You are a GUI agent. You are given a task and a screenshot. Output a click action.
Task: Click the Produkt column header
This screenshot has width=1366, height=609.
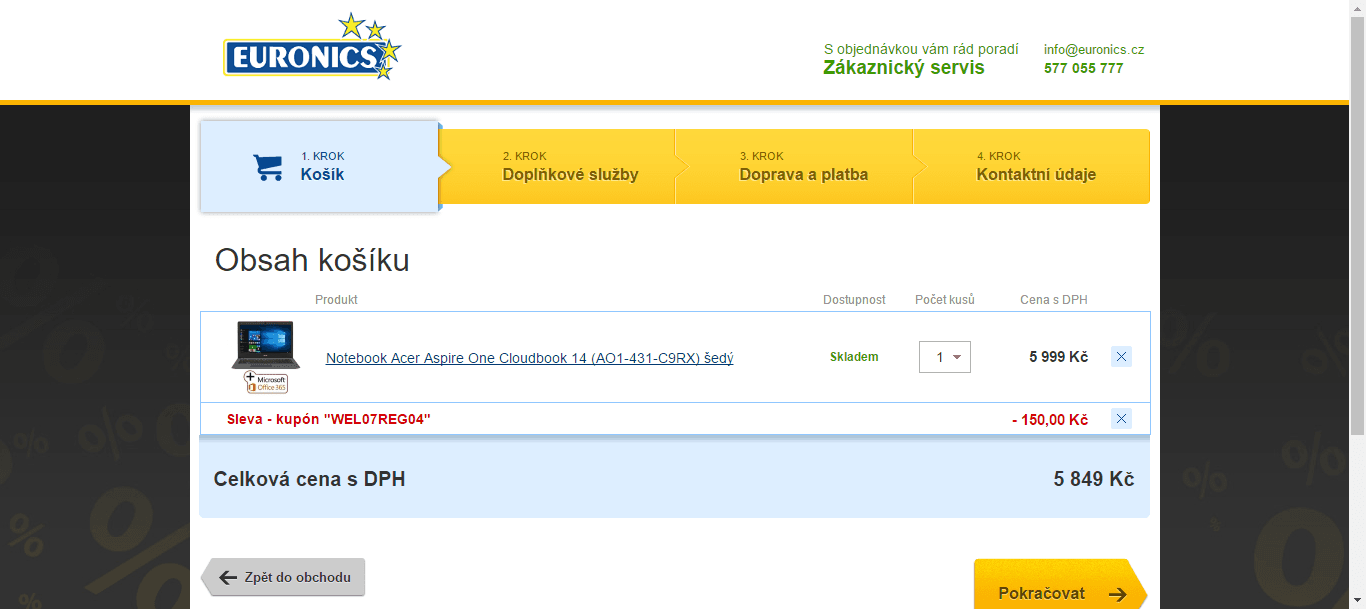tap(336, 300)
